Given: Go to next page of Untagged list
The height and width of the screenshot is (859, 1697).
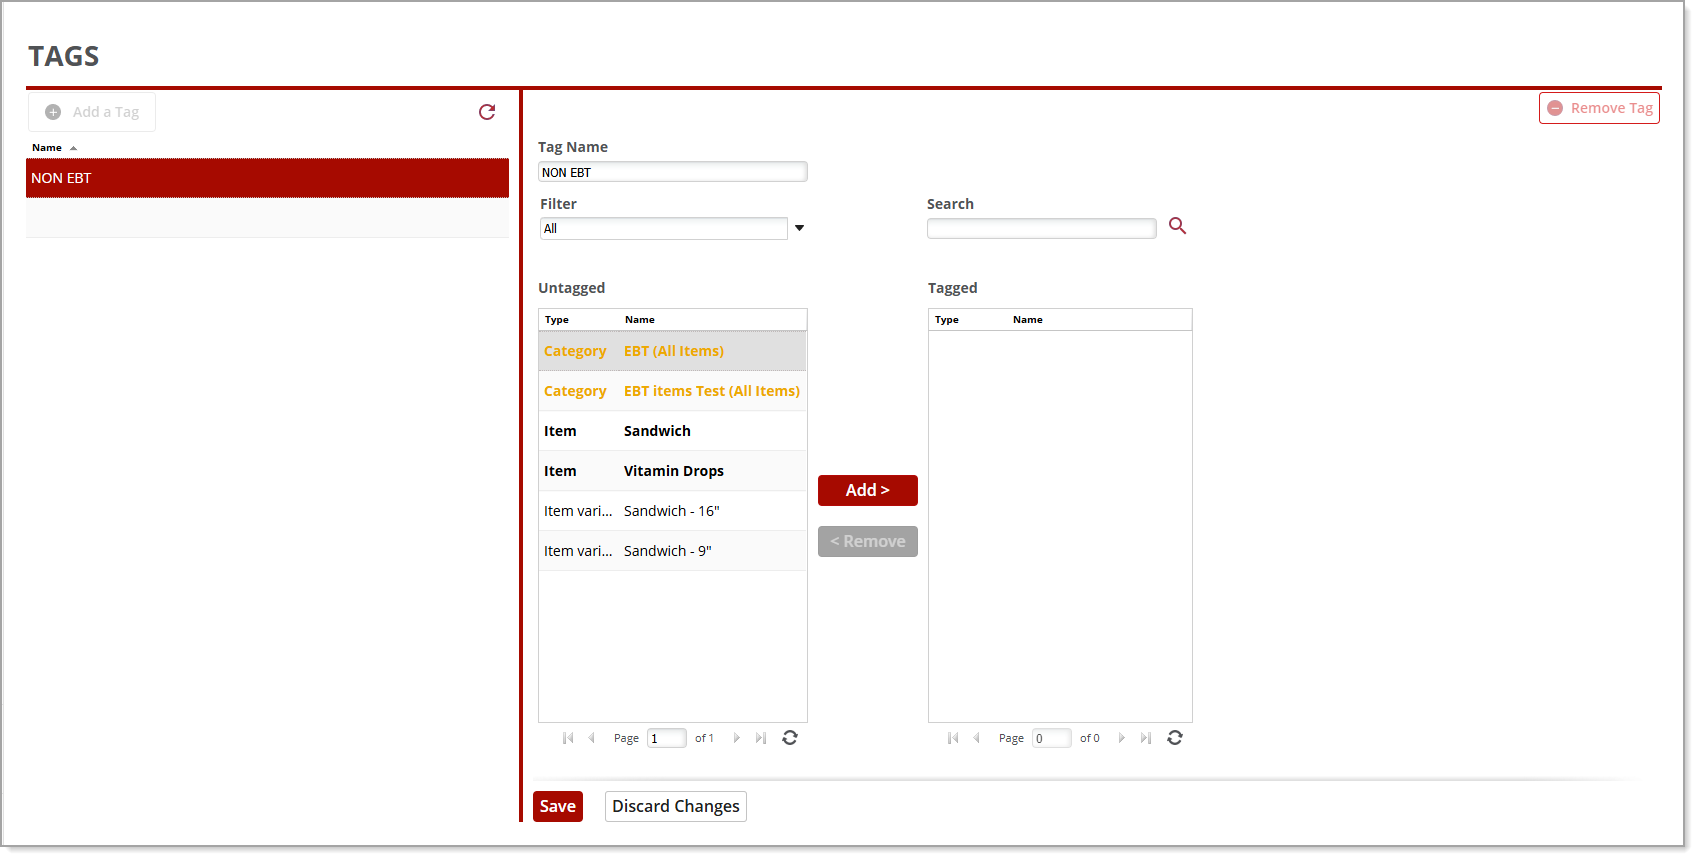Looking at the screenshot, I should pyautogui.click(x=737, y=738).
